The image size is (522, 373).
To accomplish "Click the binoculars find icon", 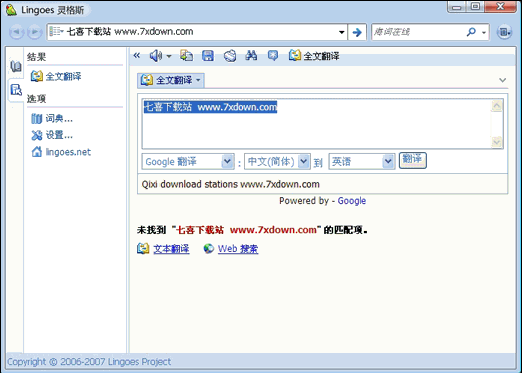I will [x=251, y=55].
